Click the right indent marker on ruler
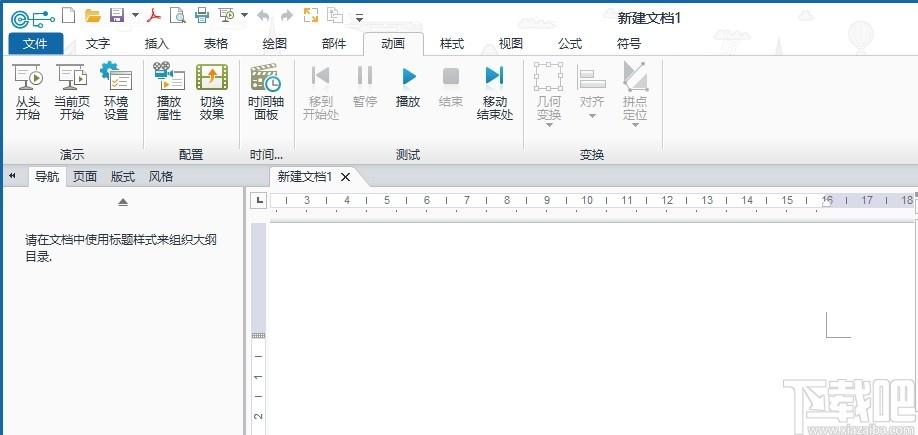 (827, 202)
